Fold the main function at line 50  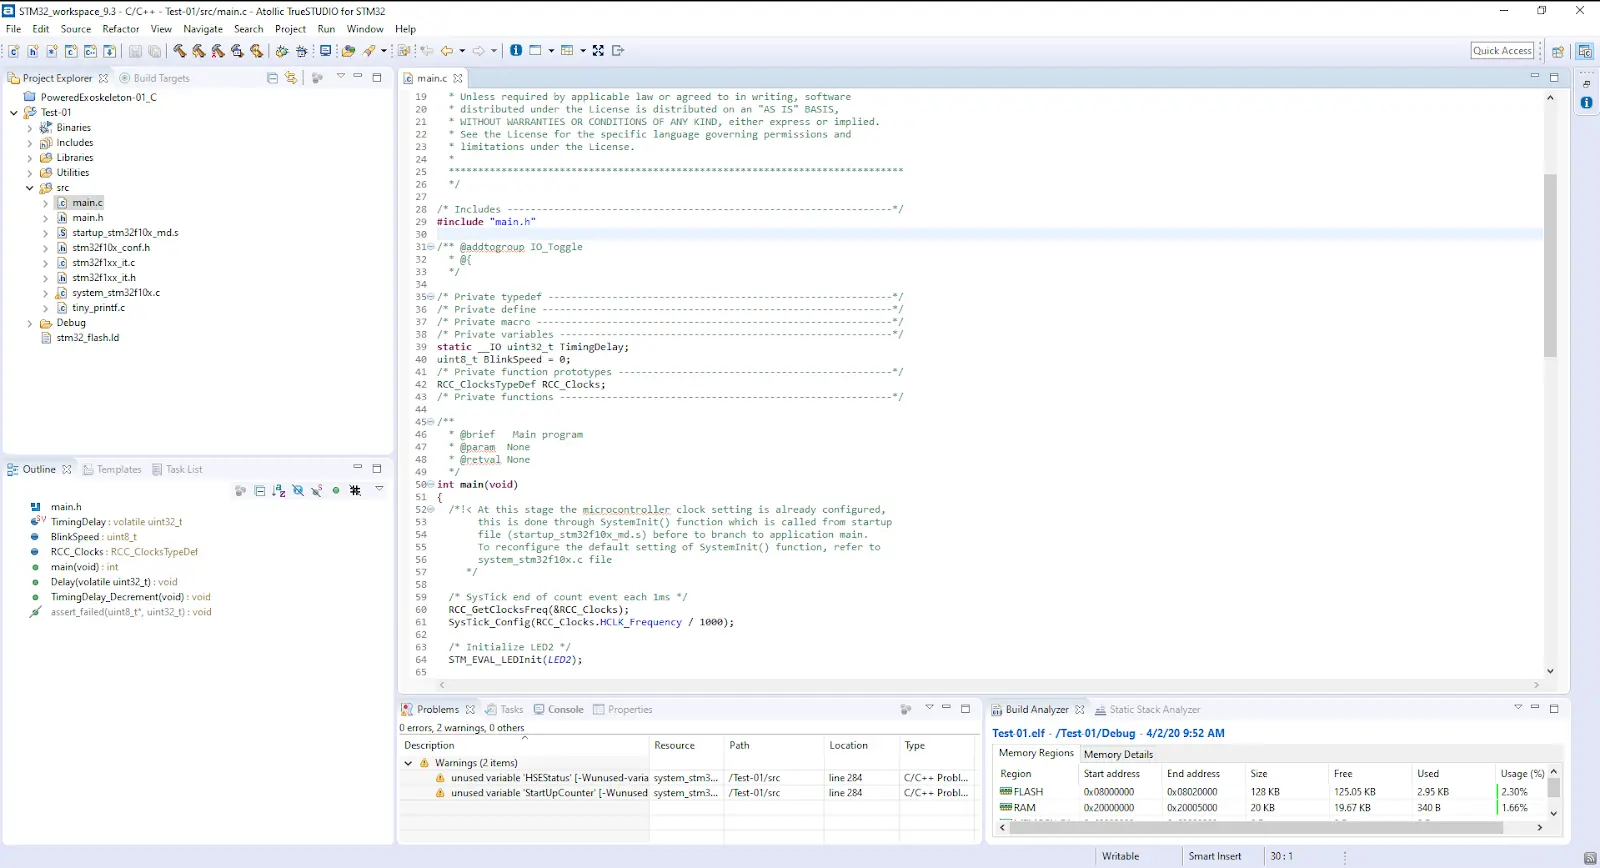[x=431, y=484]
